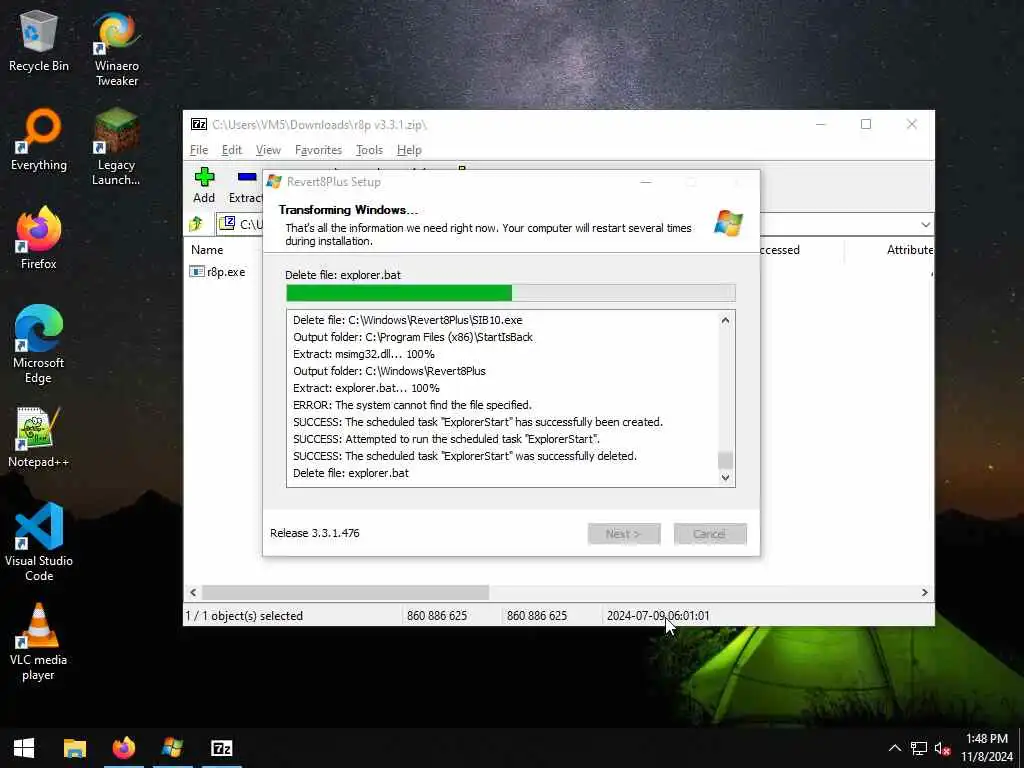The image size is (1024, 768).
Task: Open the Tools menu in 7-Zip
Action: [369, 150]
